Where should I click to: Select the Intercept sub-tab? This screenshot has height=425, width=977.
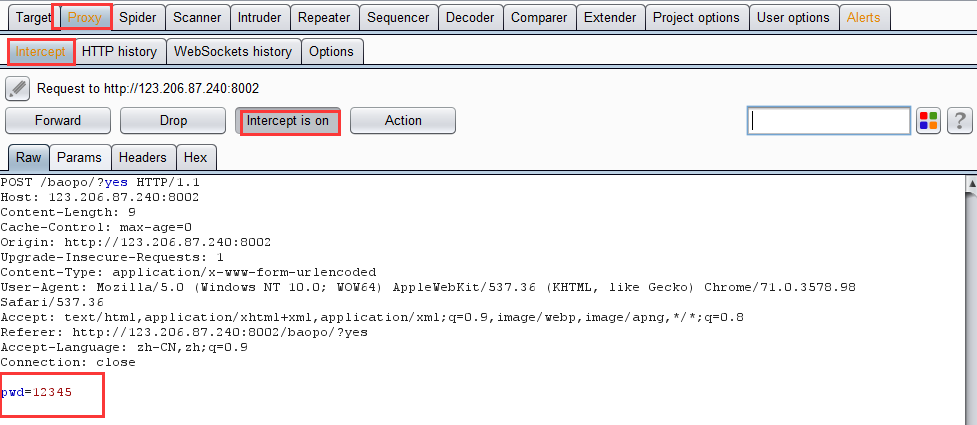(41, 51)
